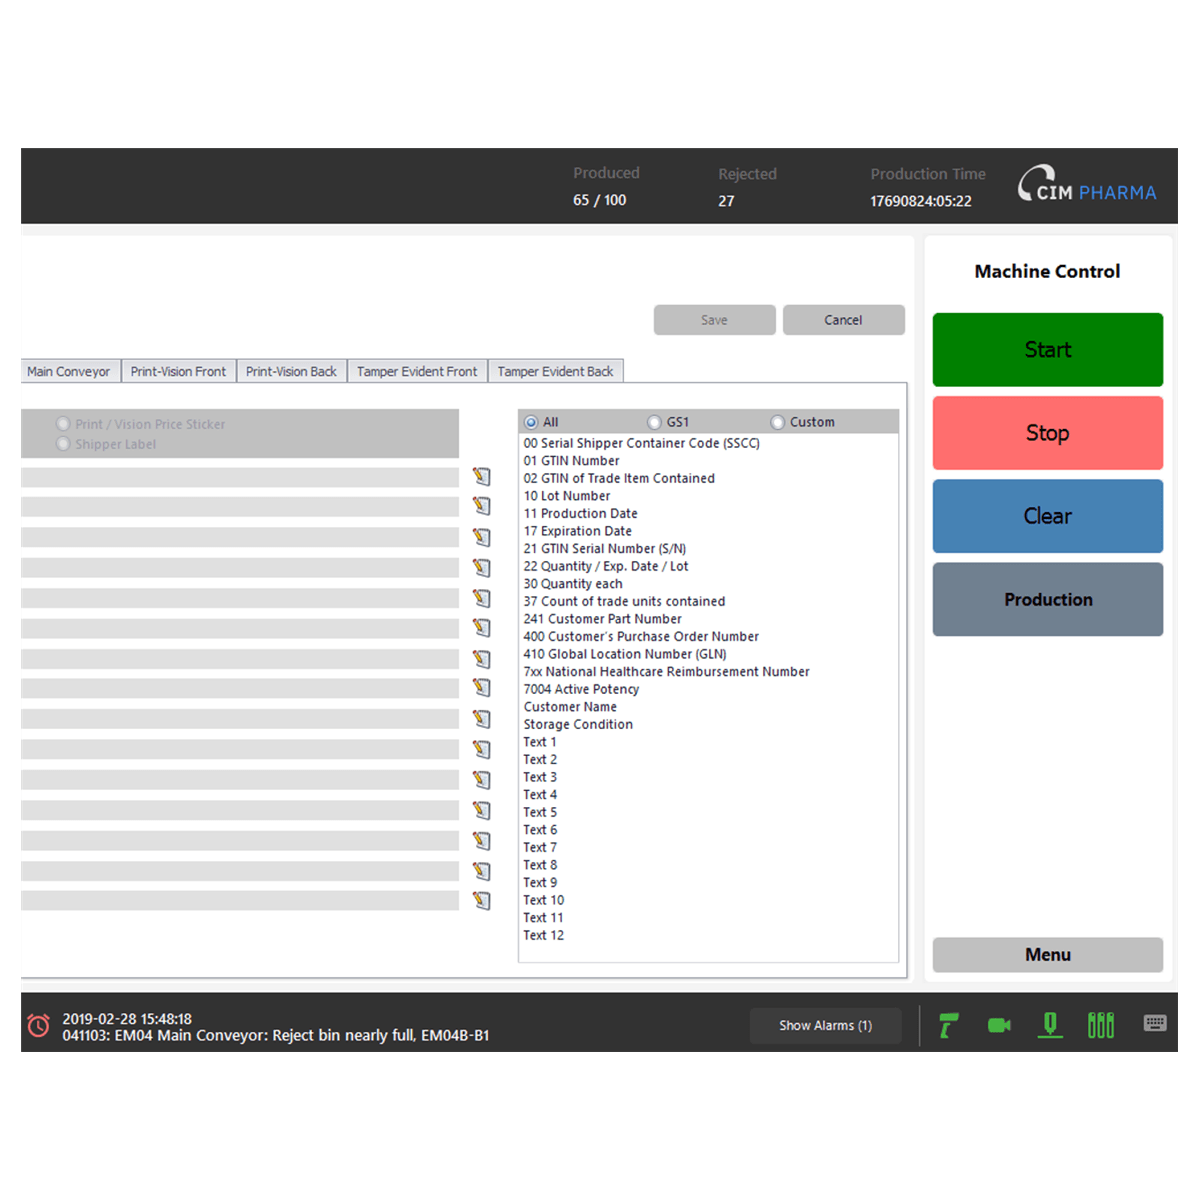1200x1200 pixels.
Task: Click the green three-column conveyor status icon
Action: pyautogui.click(x=1100, y=1025)
